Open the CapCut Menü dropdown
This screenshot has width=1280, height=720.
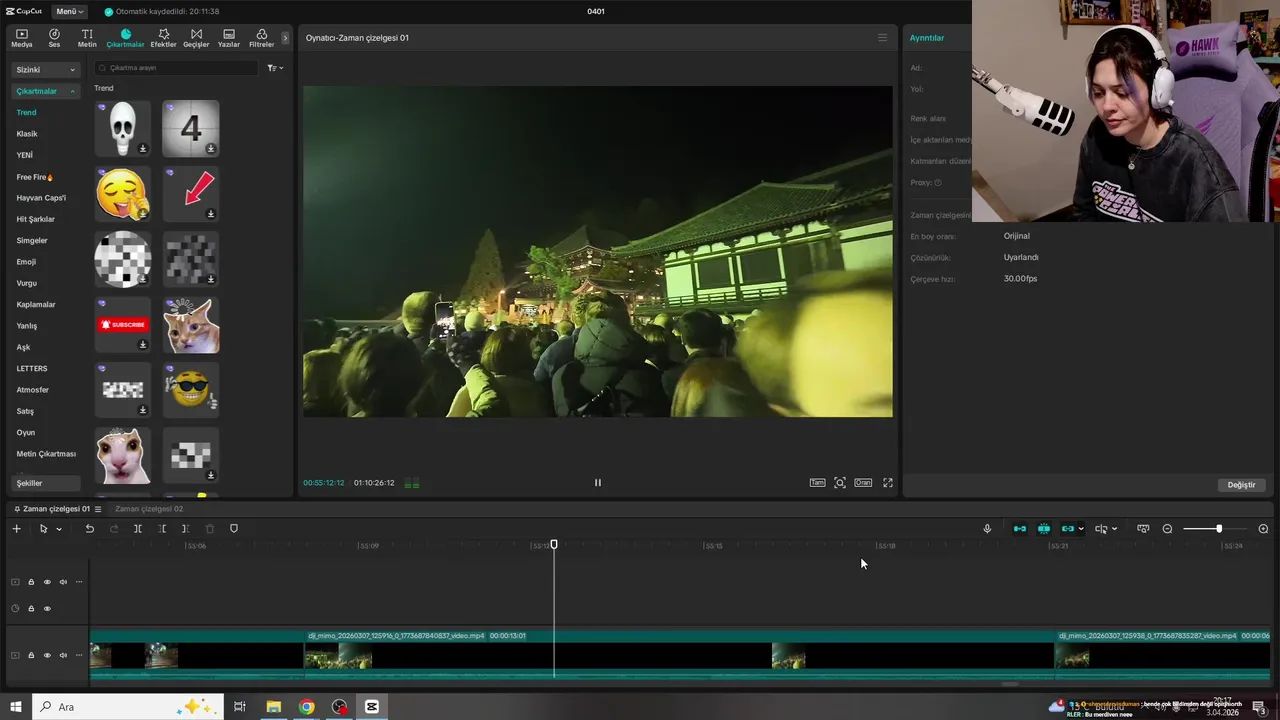(x=69, y=11)
